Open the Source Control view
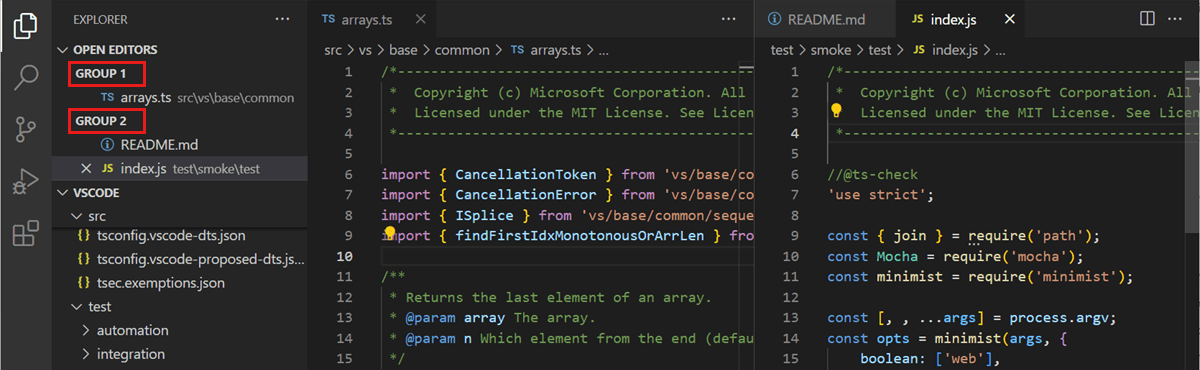Image resolution: width=1200 pixels, height=370 pixels. click(x=26, y=130)
